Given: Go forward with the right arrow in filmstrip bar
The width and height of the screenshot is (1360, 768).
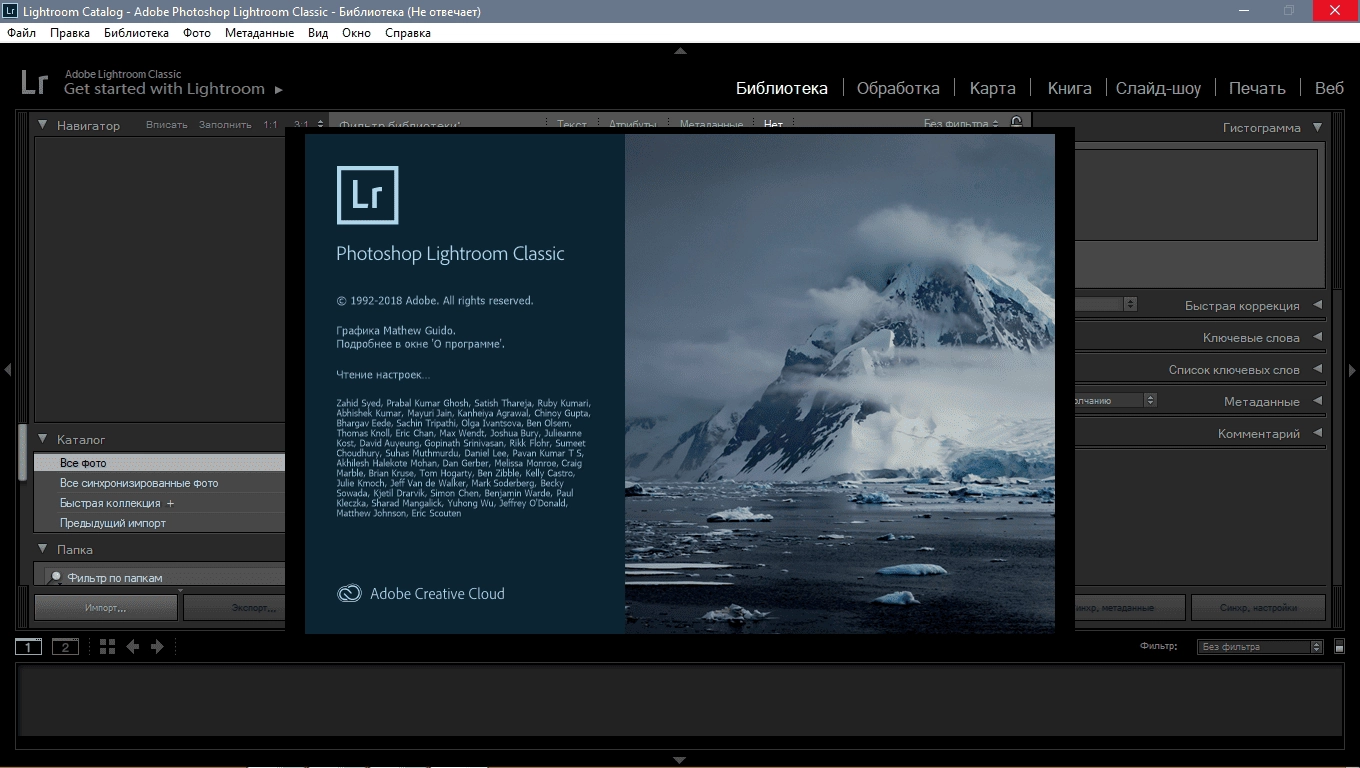Looking at the screenshot, I should [157, 647].
